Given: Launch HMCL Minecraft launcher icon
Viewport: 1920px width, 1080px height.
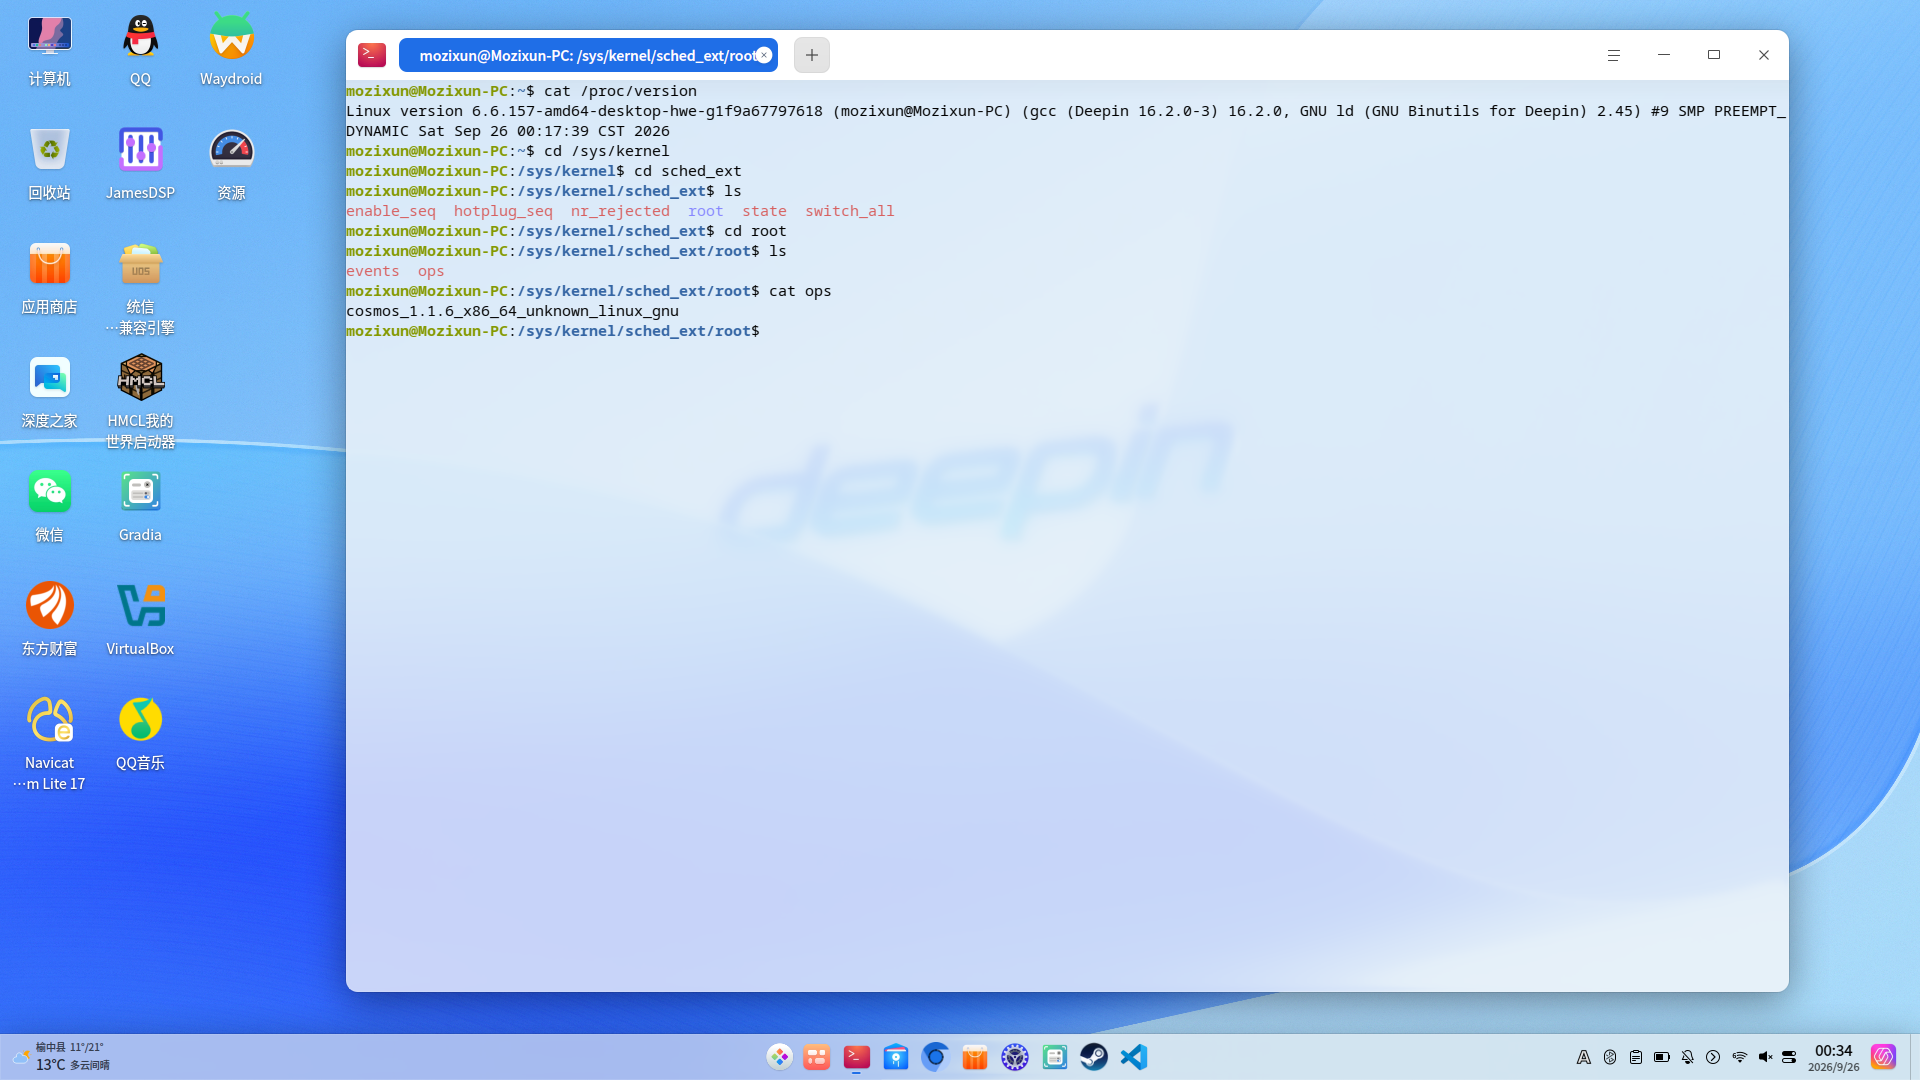Looking at the screenshot, I should pyautogui.click(x=140, y=379).
